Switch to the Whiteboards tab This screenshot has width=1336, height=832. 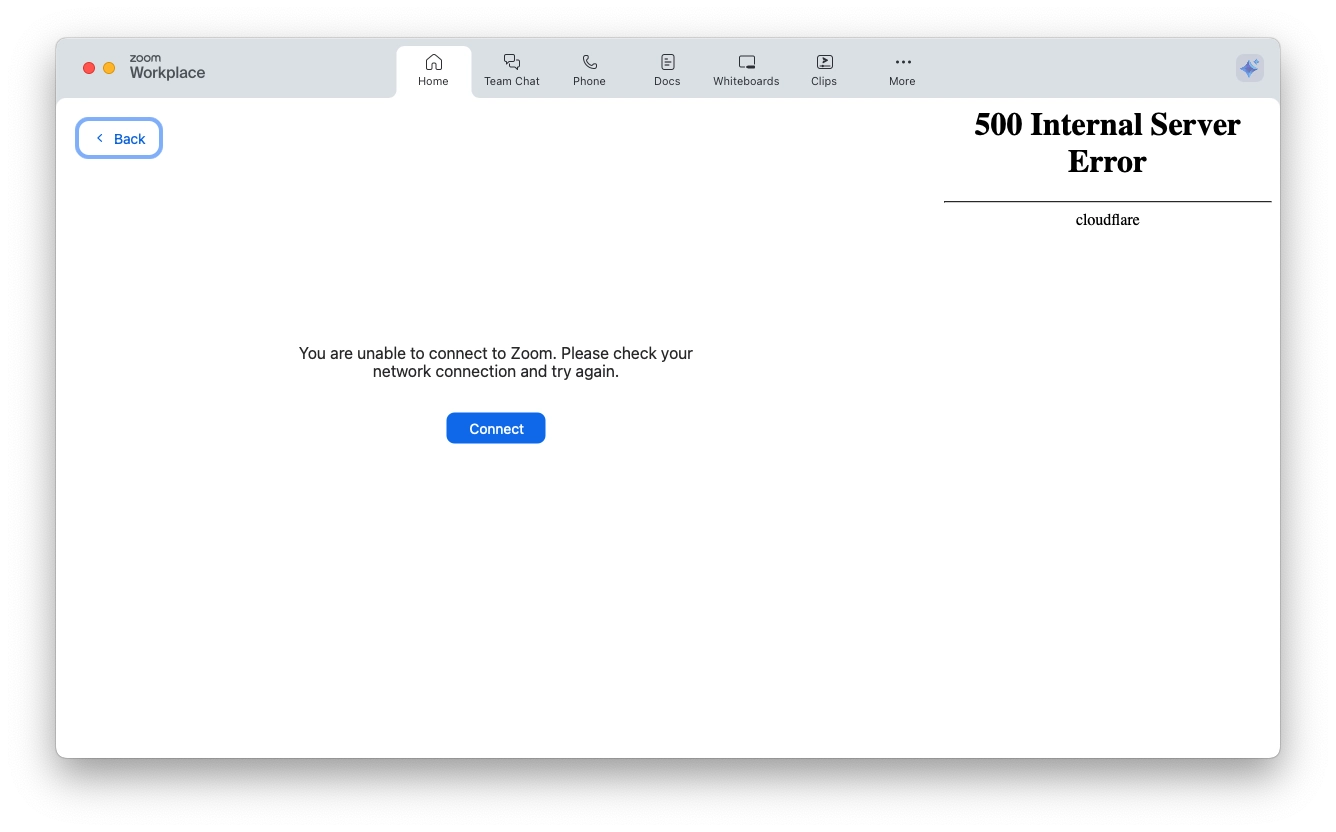point(745,70)
